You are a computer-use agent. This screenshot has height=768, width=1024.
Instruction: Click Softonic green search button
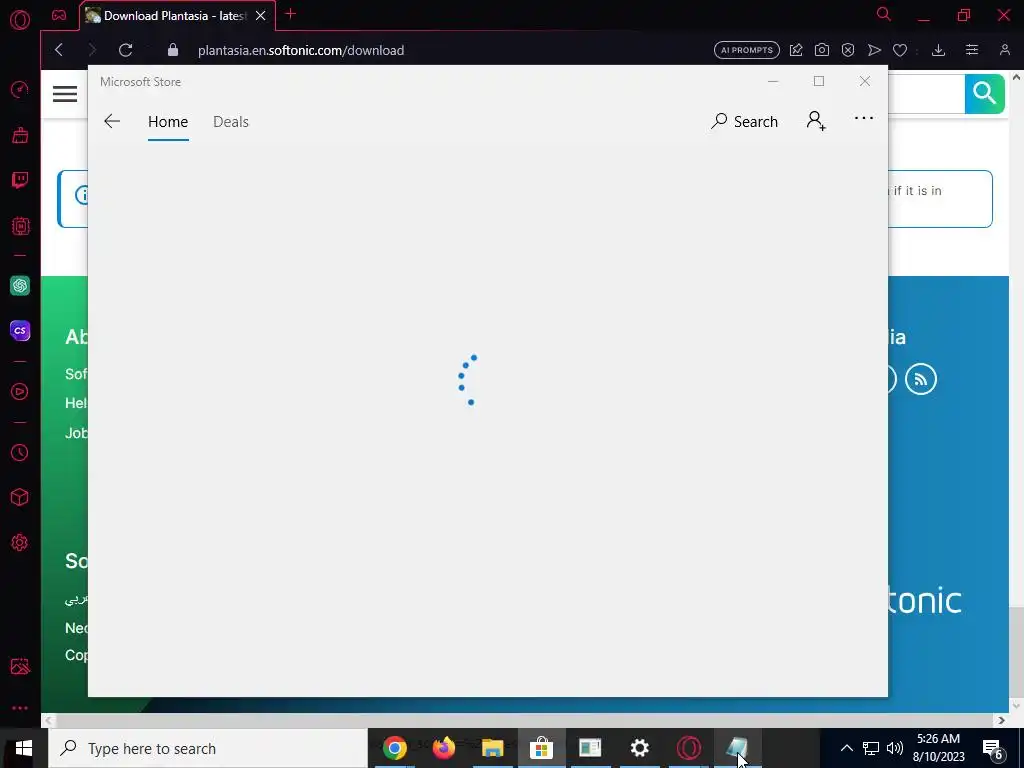tap(984, 94)
